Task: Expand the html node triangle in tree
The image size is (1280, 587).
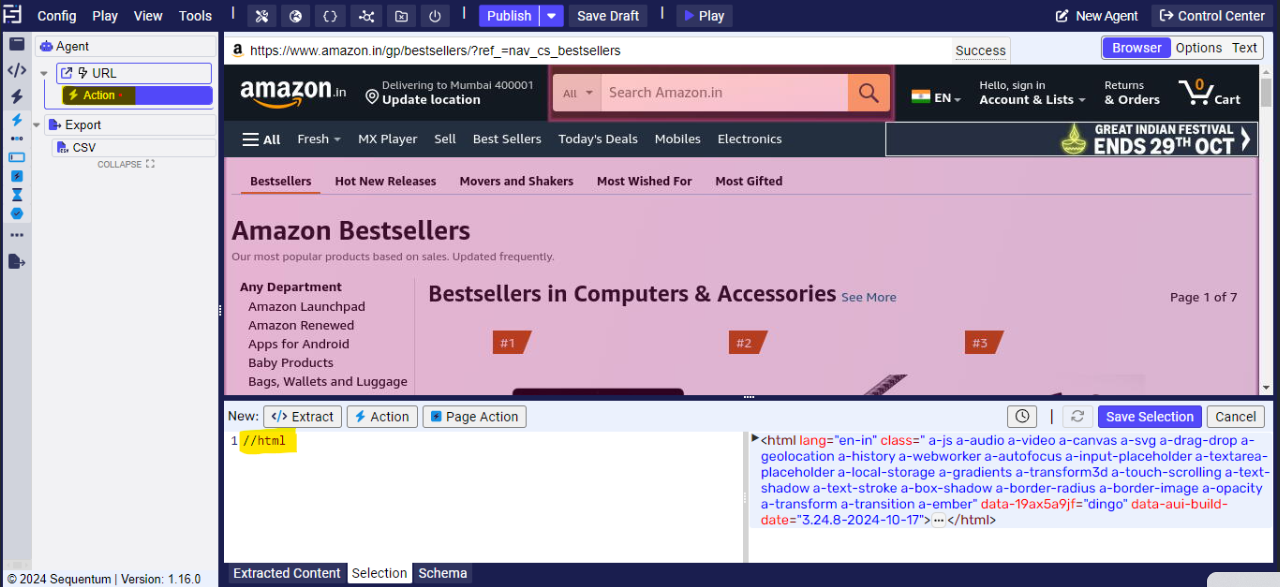Action: point(755,439)
